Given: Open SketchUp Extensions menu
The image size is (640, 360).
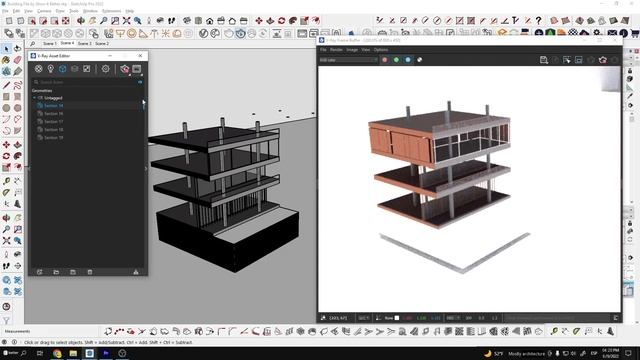Looking at the screenshot, I should (111, 11).
